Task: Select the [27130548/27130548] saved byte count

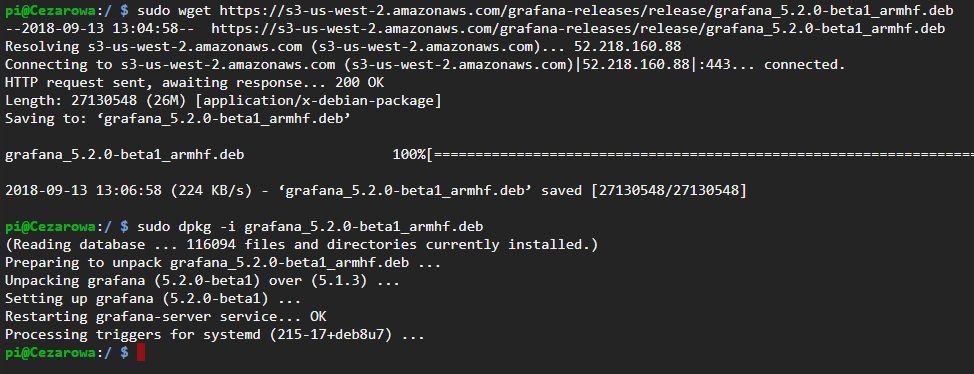Action: point(668,191)
